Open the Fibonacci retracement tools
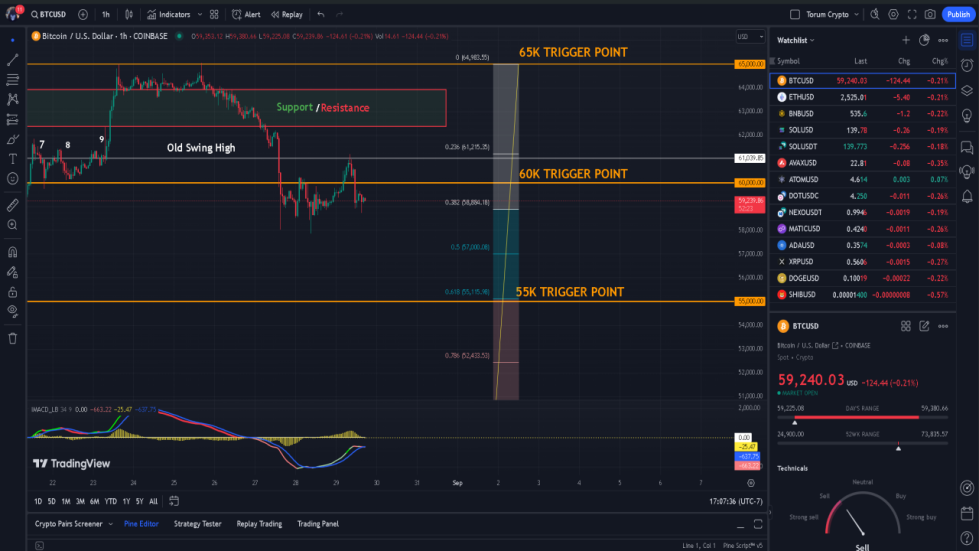The width and height of the screenshot is (979, 551). 12,80
